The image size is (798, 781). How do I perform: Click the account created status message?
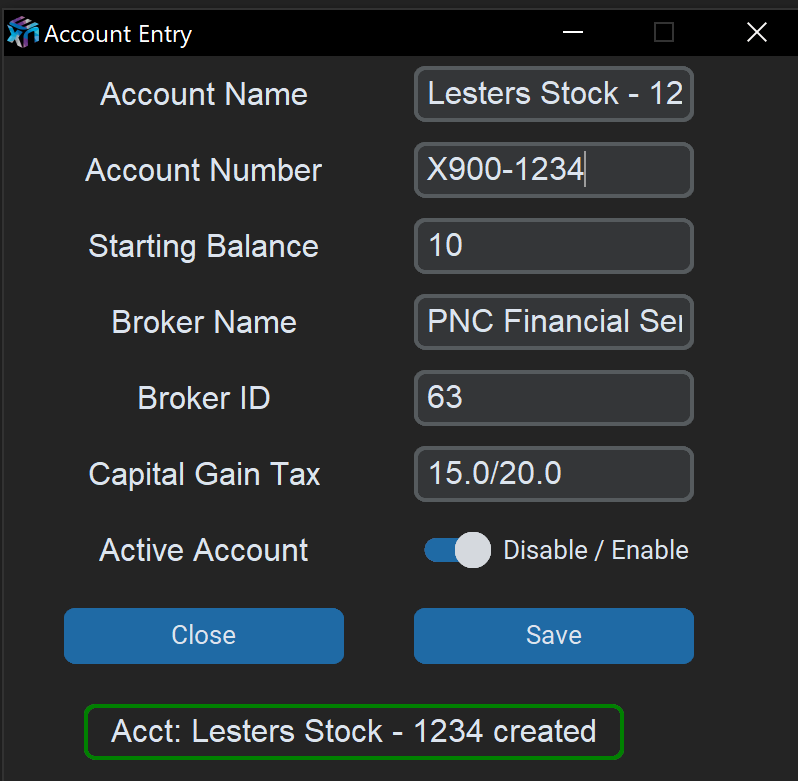[354, 732]
